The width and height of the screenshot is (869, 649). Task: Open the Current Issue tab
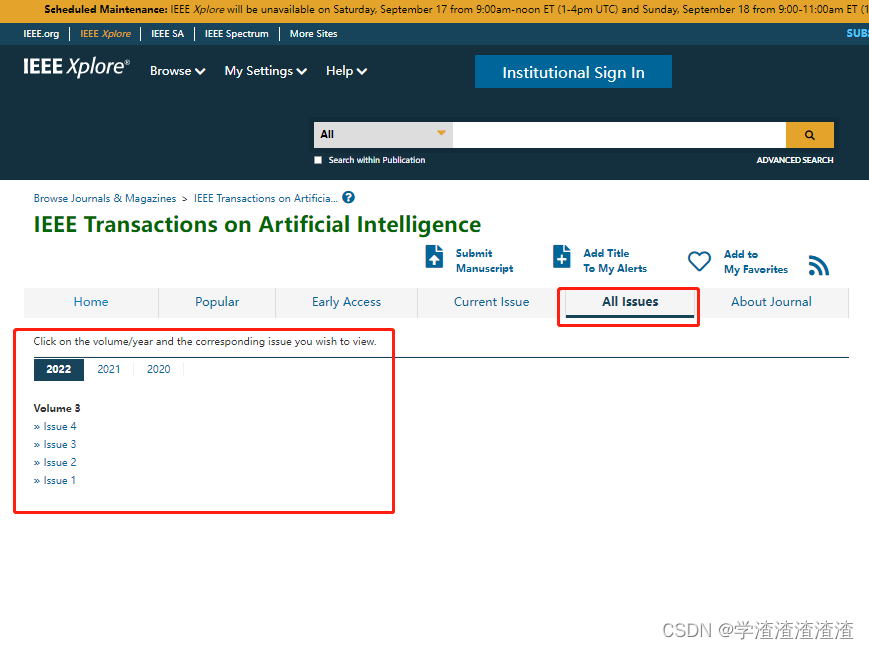click(492, 302)
